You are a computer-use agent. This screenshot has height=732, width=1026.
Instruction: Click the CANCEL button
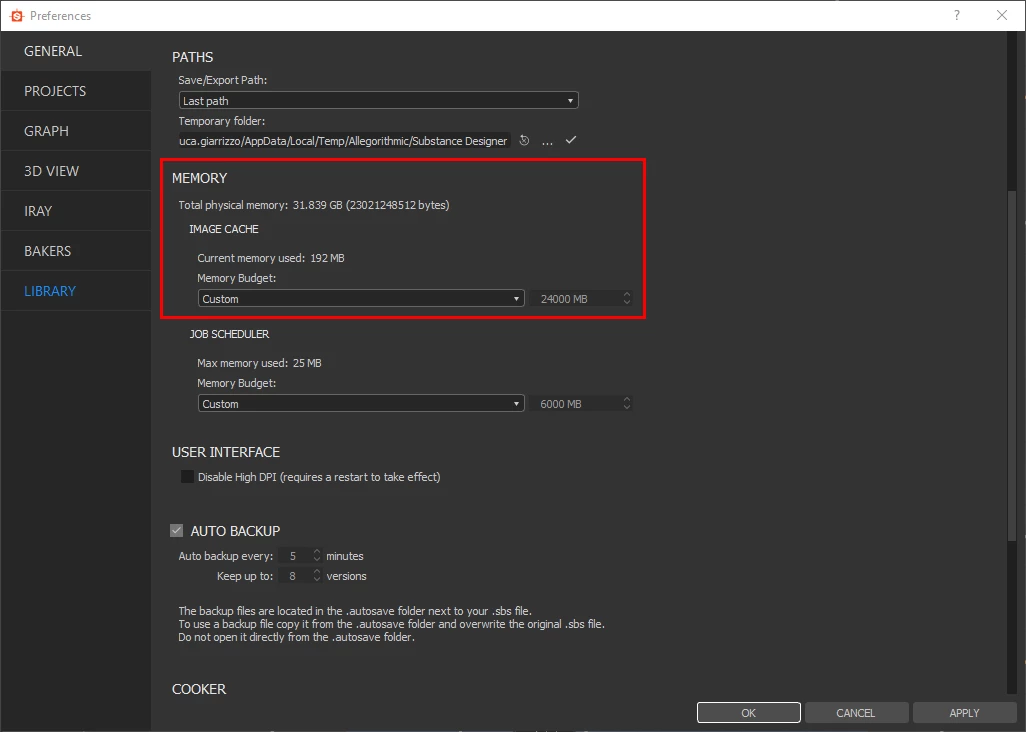click(x=856, y=712)
